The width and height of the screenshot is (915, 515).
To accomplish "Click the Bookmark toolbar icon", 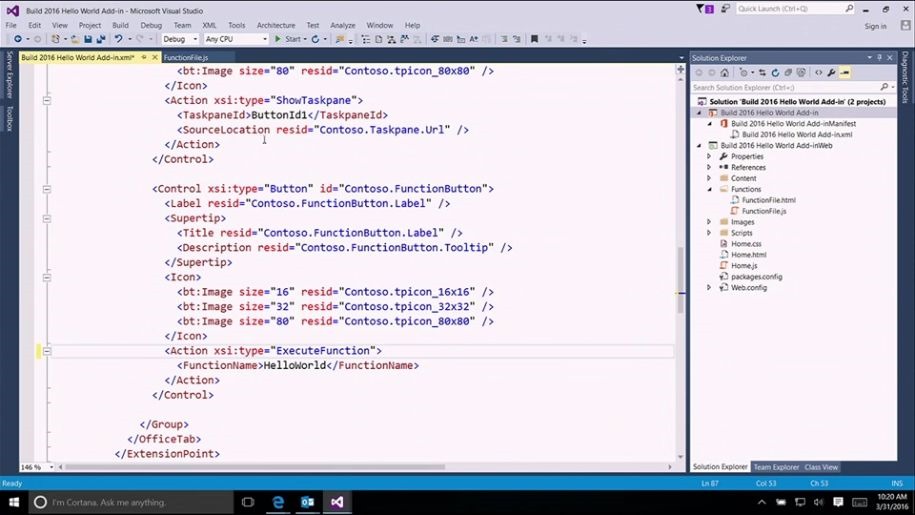I will click(x=534, y=39).
